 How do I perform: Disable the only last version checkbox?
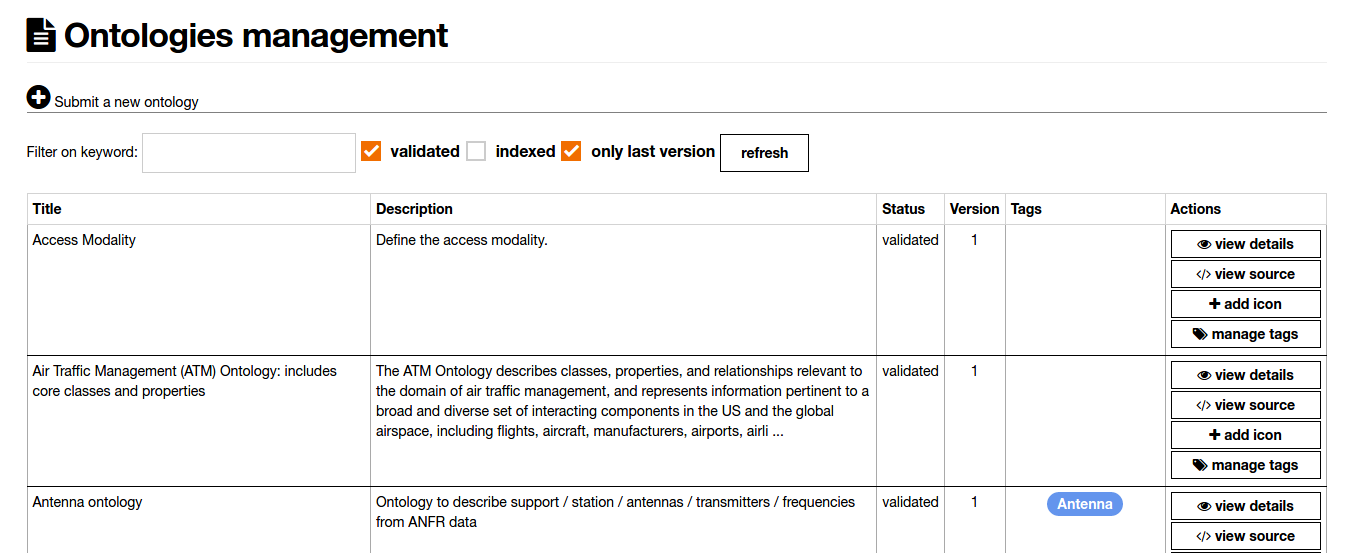click(x=571, y=151)
